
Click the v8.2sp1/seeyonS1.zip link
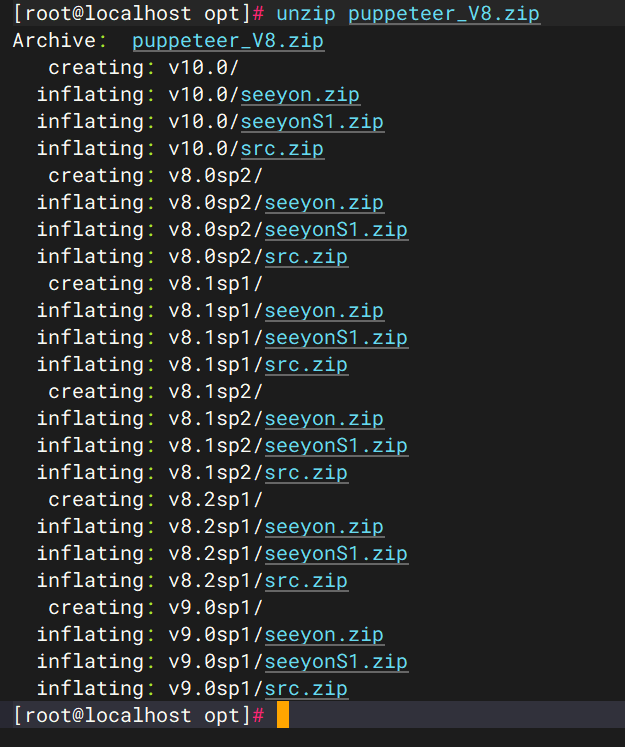click(336, 554)
